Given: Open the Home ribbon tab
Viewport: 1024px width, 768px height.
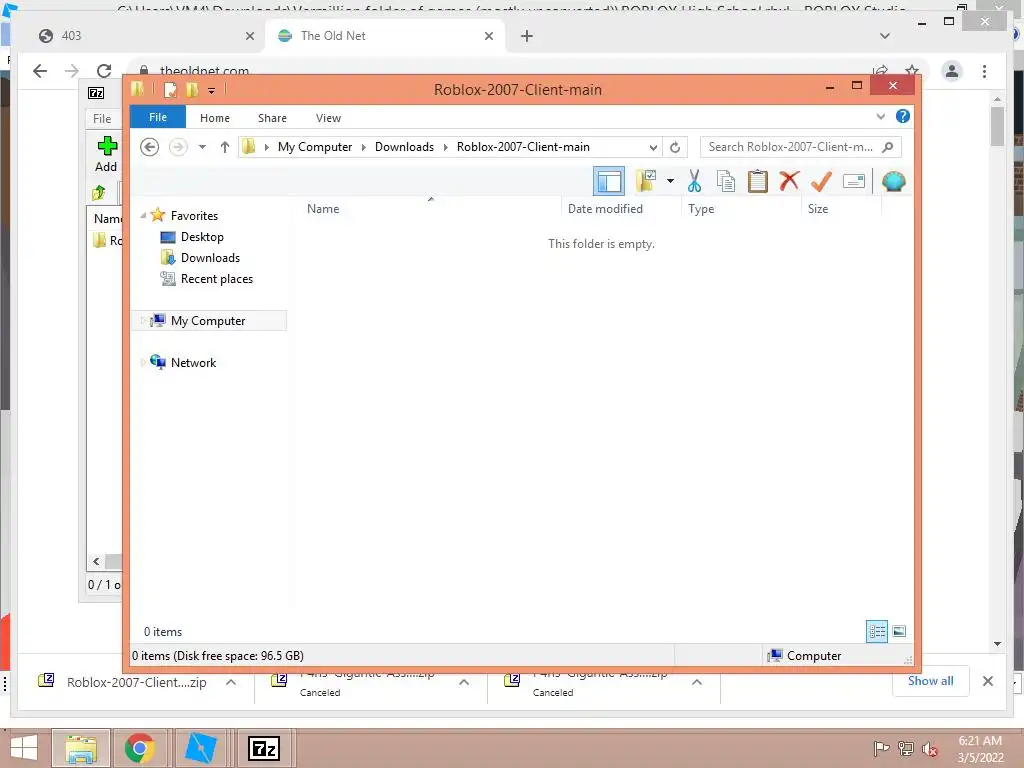Looking at the screenshot, I should pos(215,118).
